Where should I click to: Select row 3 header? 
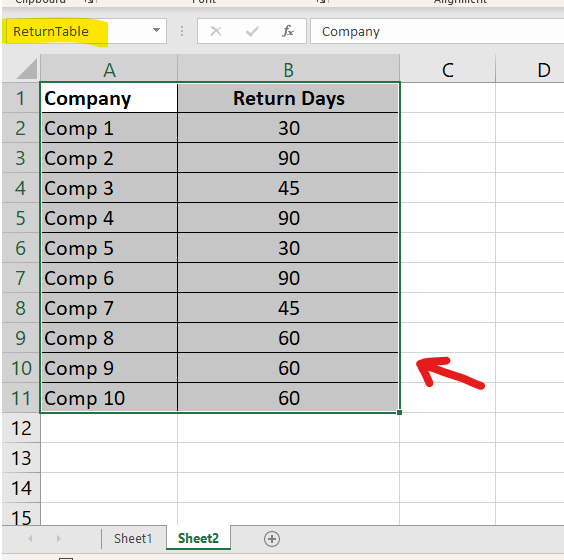[x=21, y=158]
